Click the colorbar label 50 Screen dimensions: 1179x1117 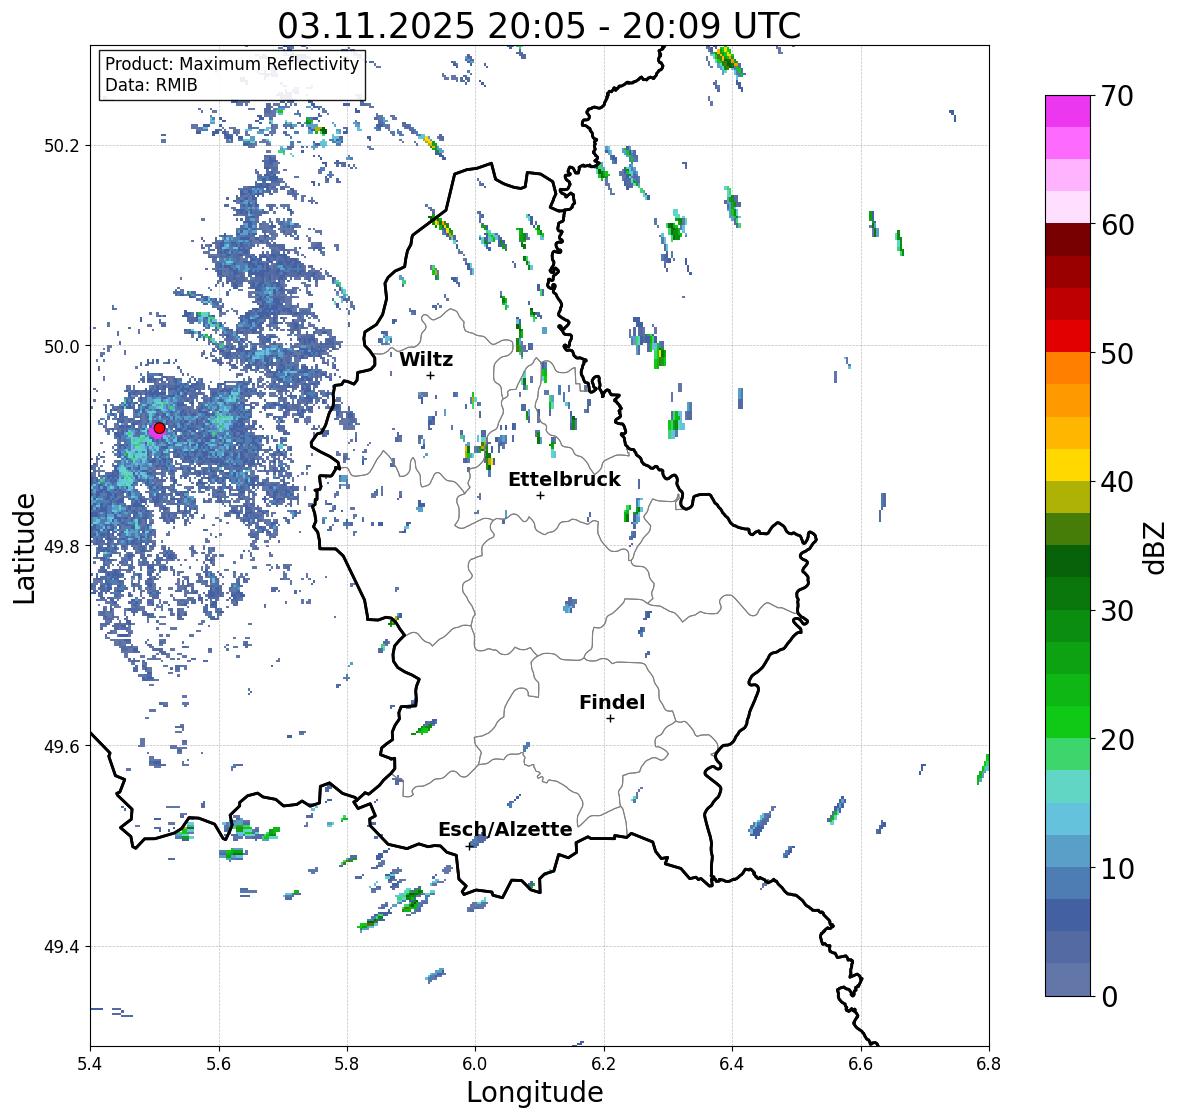[1117, 354]
